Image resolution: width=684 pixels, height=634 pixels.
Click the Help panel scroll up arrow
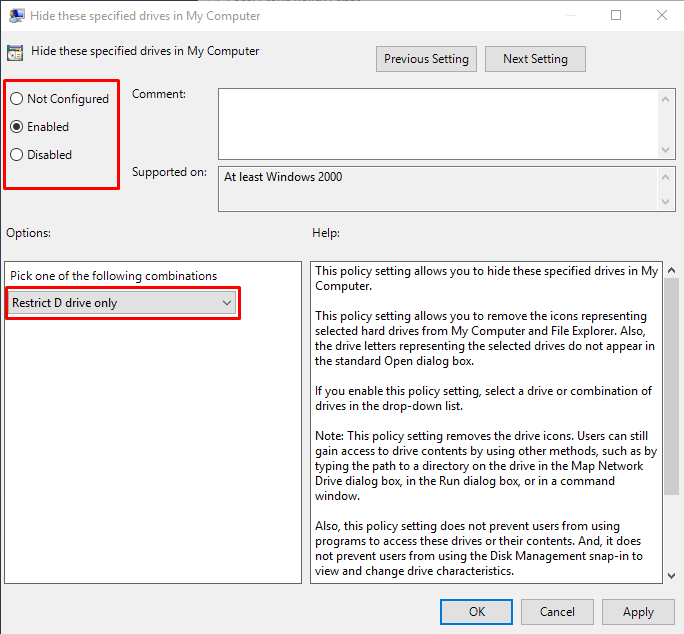tap(671, 271)
